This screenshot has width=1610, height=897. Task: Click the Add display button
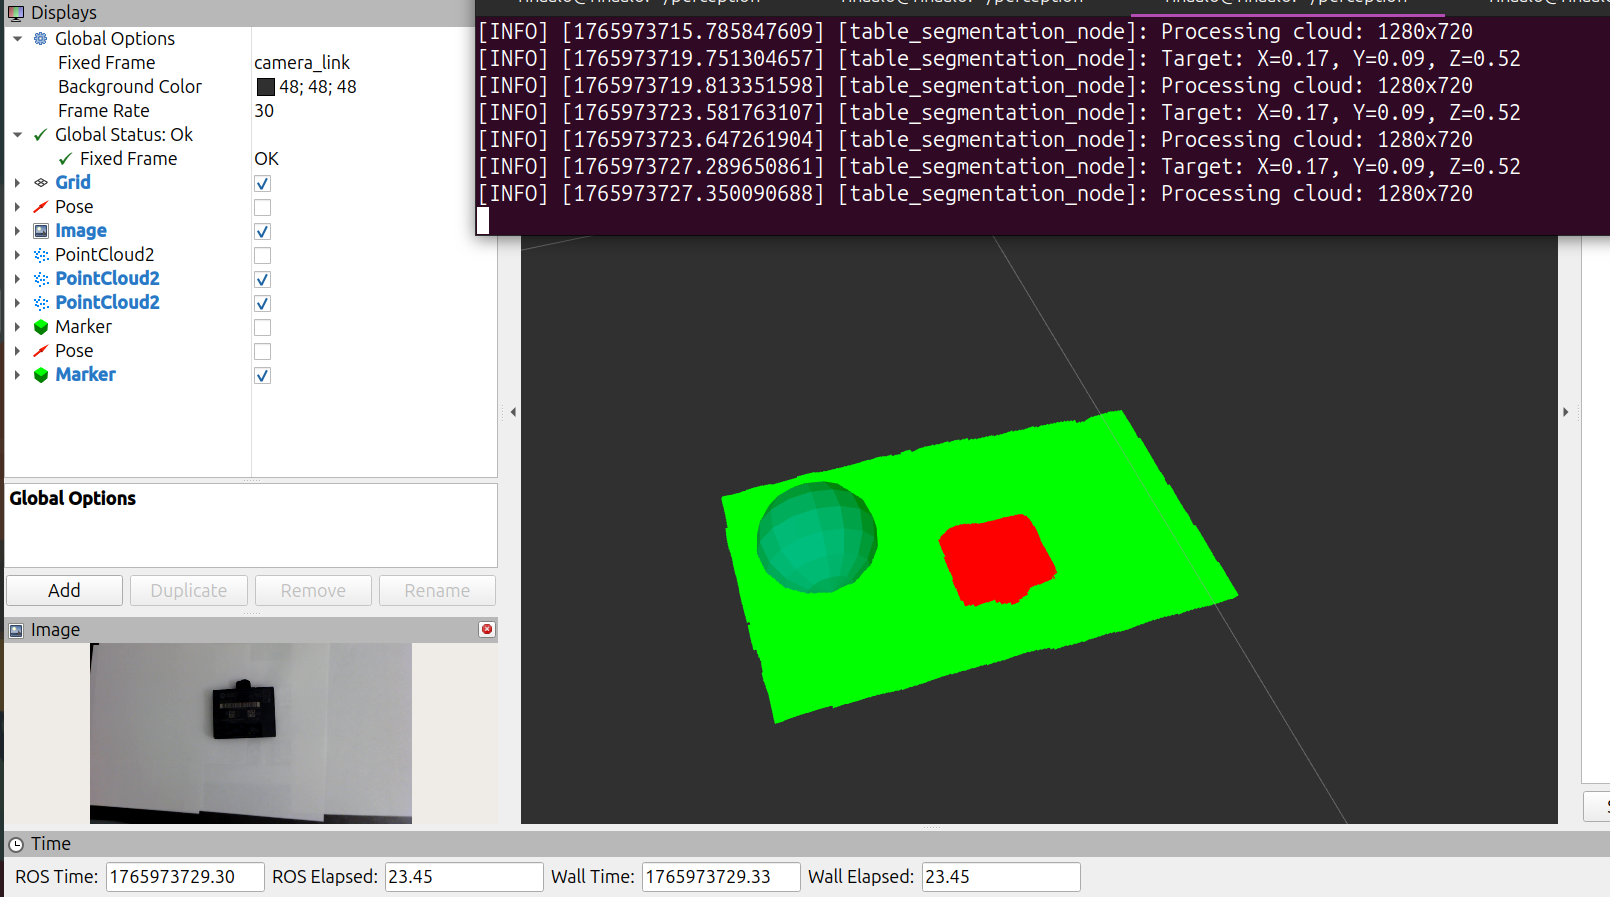point(64,590)
